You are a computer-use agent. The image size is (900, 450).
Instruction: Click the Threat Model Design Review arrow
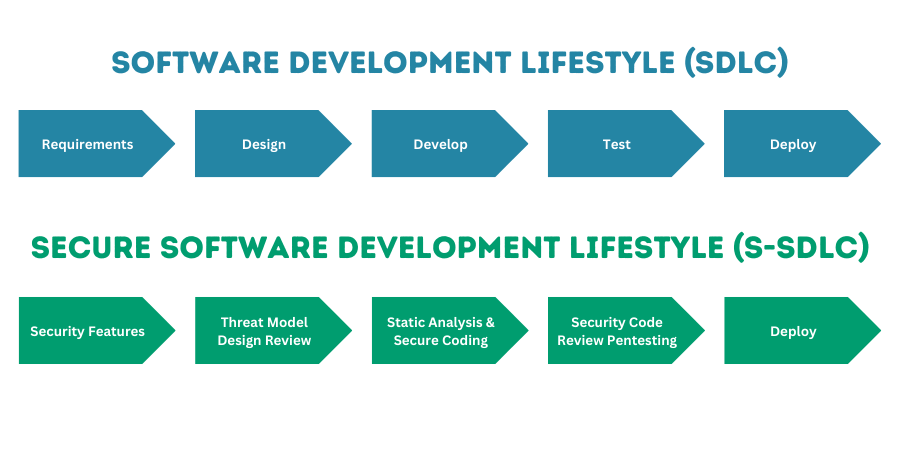[264, 331]
